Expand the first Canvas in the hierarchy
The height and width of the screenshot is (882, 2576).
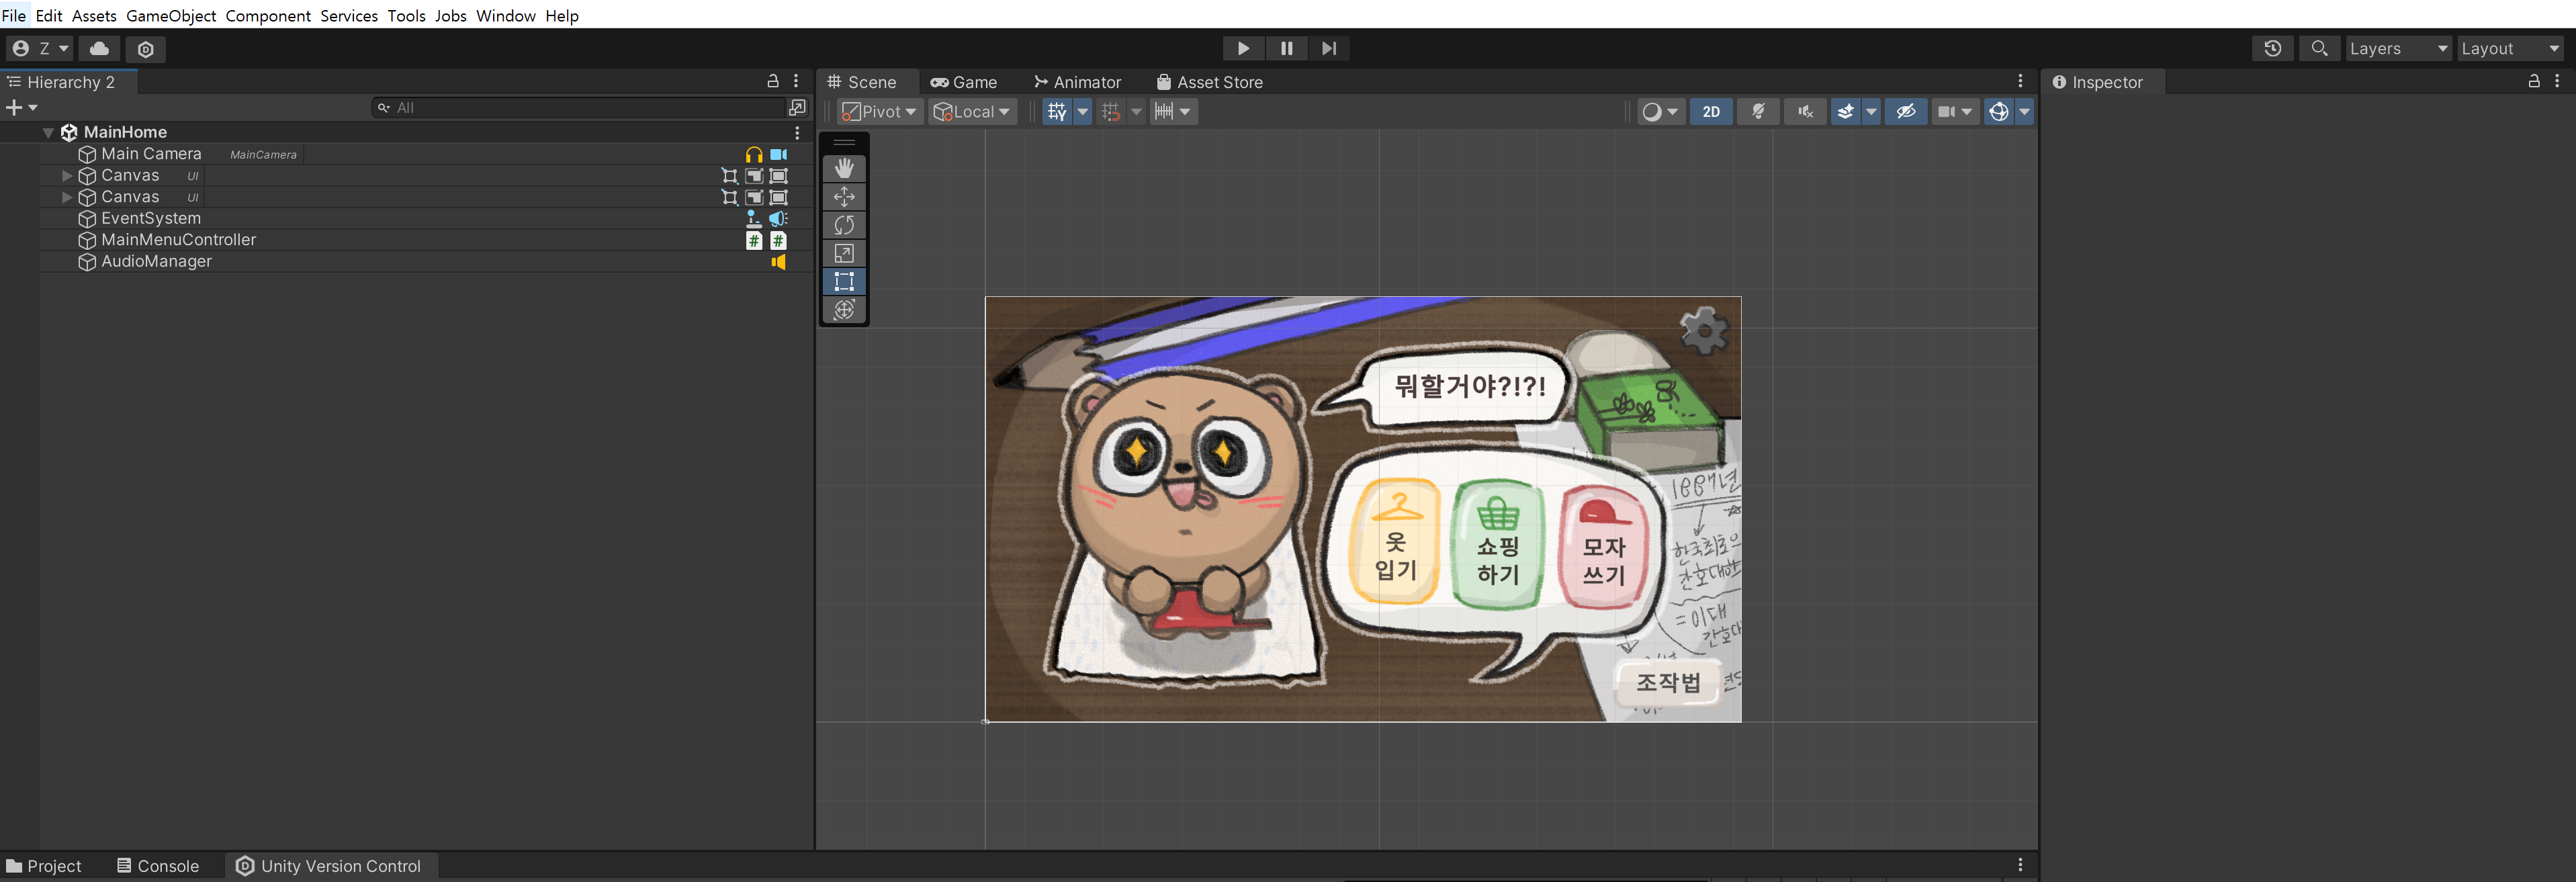66,175
